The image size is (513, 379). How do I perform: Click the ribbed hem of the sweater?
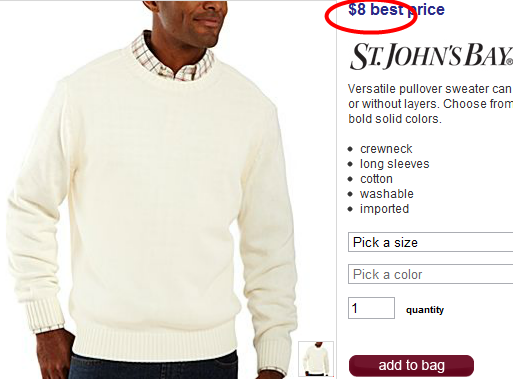pyautogui.click(x=155, y=340)
